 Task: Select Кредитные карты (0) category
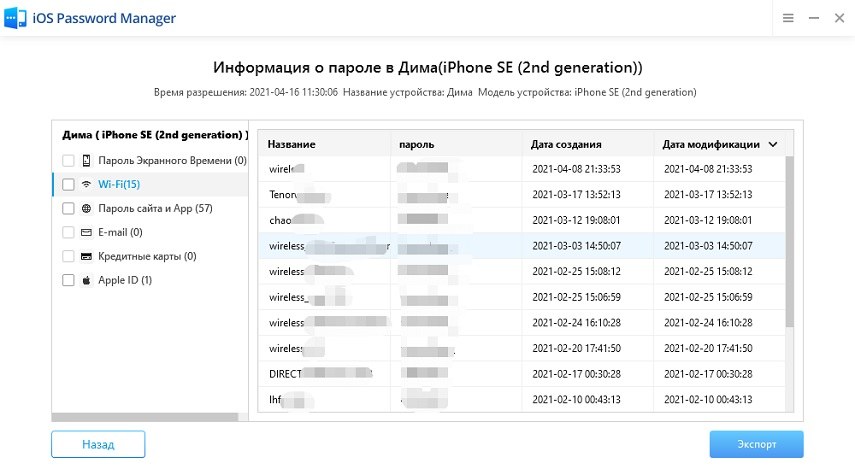(x=147, y=256)
